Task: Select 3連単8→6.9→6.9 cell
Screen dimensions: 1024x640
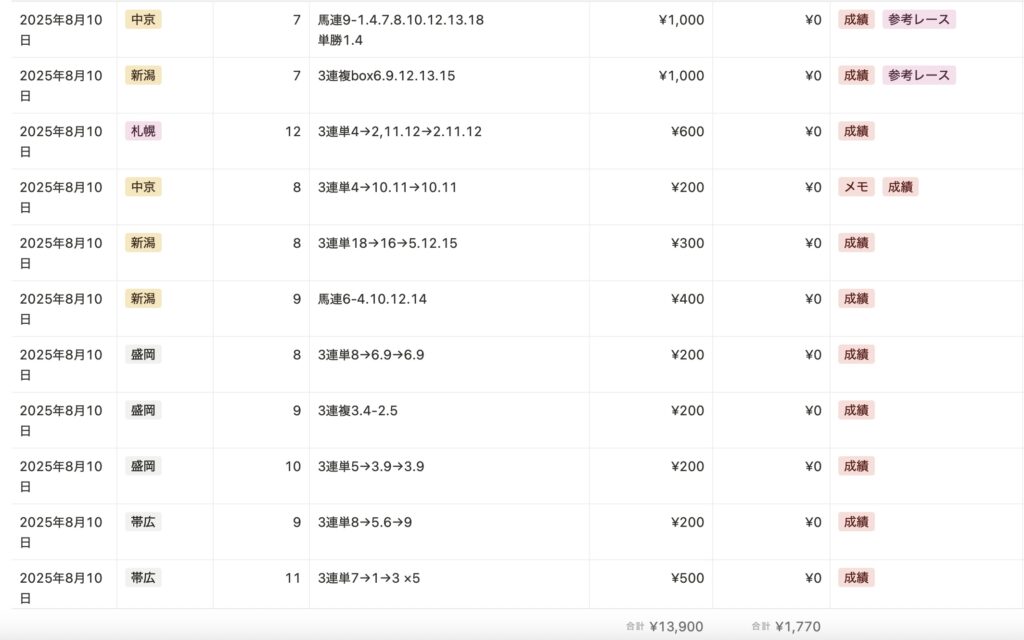Action: coord(449,364)
